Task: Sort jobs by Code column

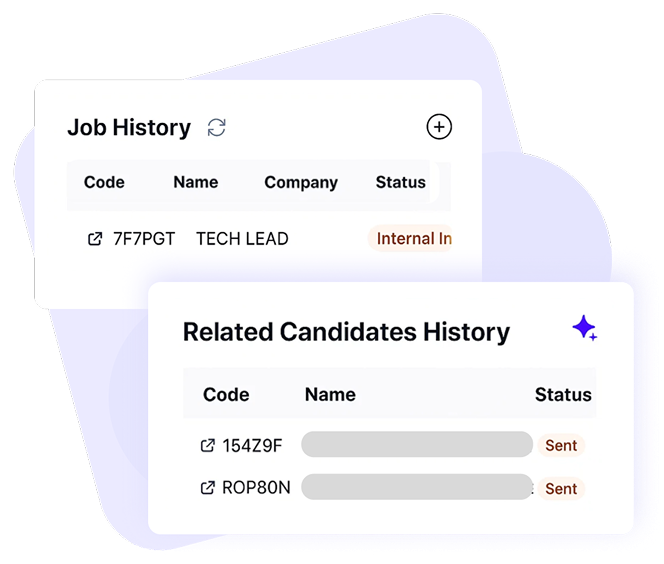Action: click(104, 182)
